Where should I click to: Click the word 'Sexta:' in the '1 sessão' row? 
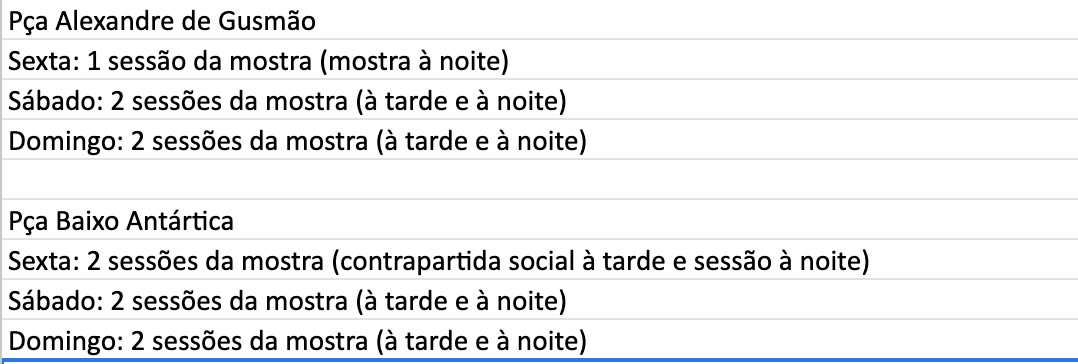[45, 61]
